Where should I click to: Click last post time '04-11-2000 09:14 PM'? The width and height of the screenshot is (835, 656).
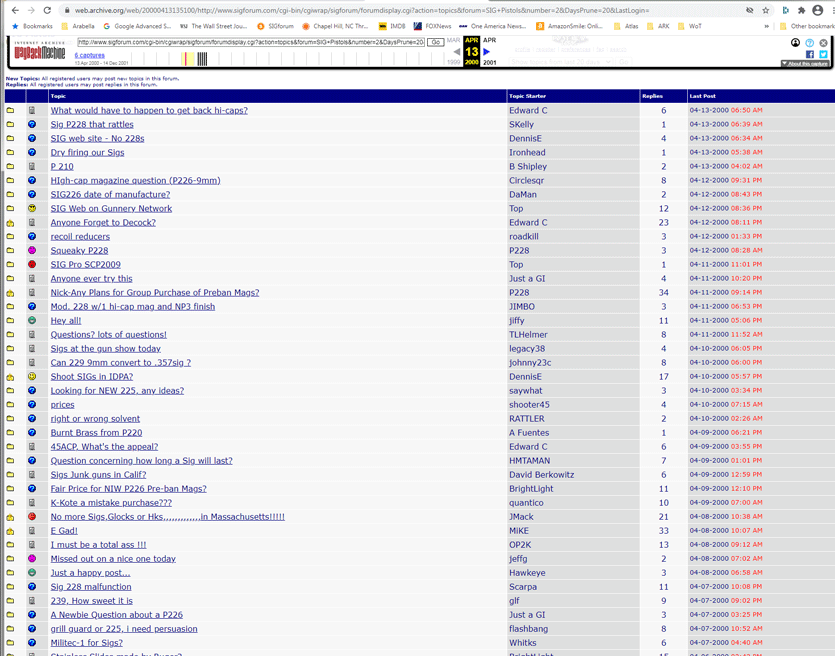tap(726, 292)
